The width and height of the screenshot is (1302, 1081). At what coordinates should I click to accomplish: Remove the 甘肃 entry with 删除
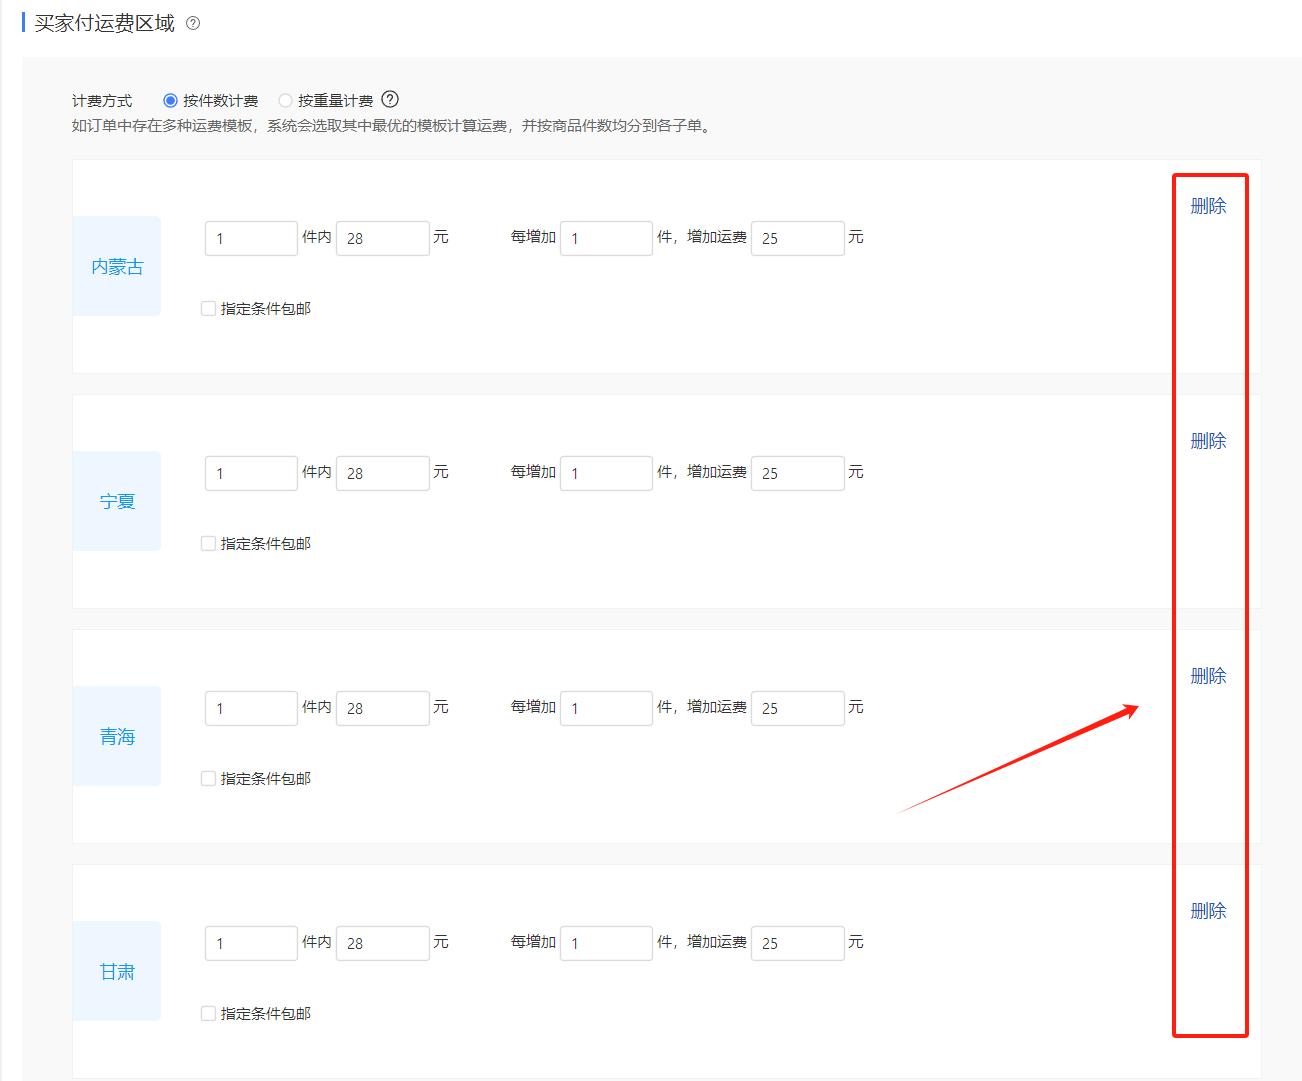[1208, 911]
